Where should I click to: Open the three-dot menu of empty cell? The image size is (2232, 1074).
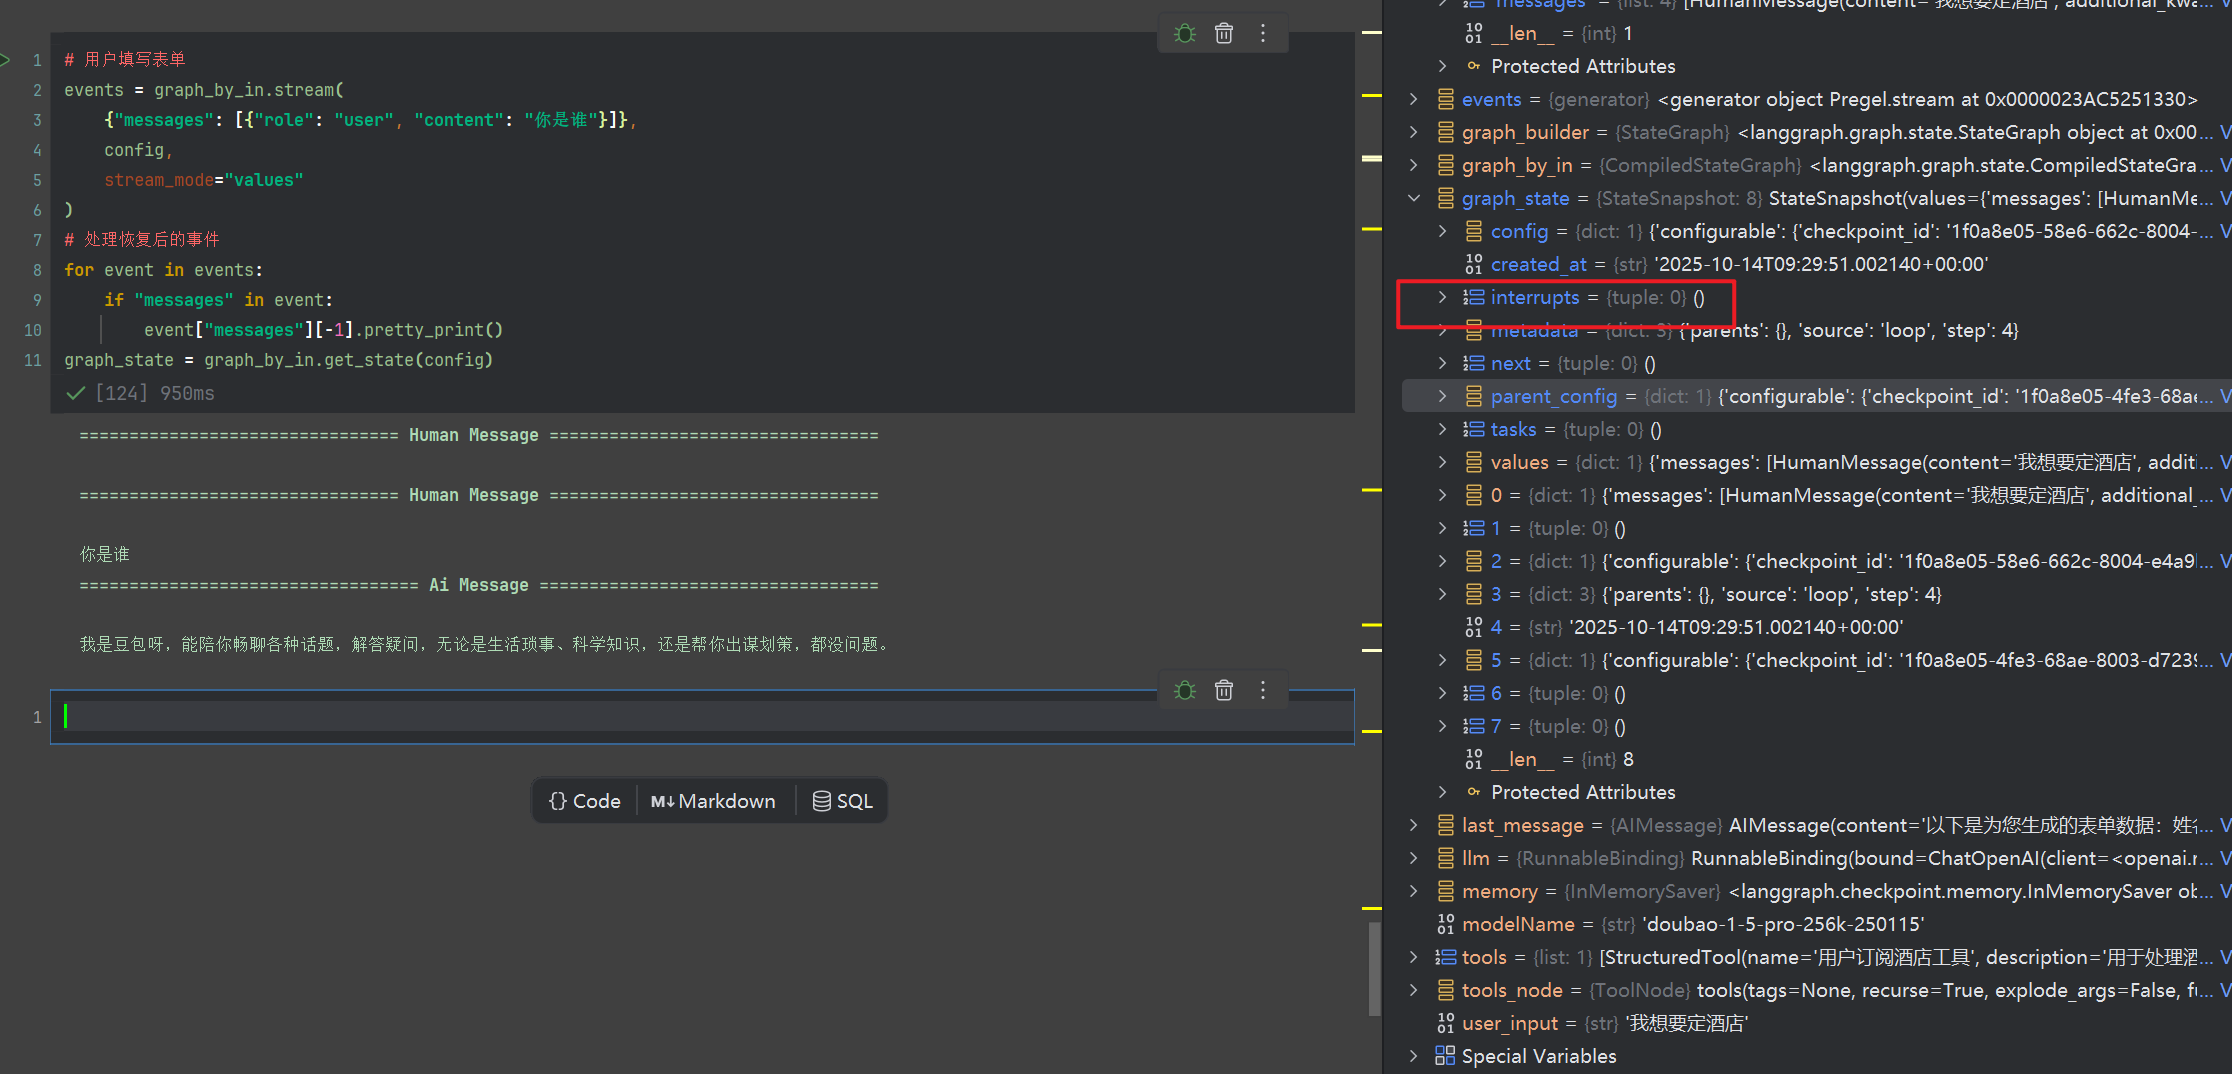pyautogui.click(x=1263, y=691)
